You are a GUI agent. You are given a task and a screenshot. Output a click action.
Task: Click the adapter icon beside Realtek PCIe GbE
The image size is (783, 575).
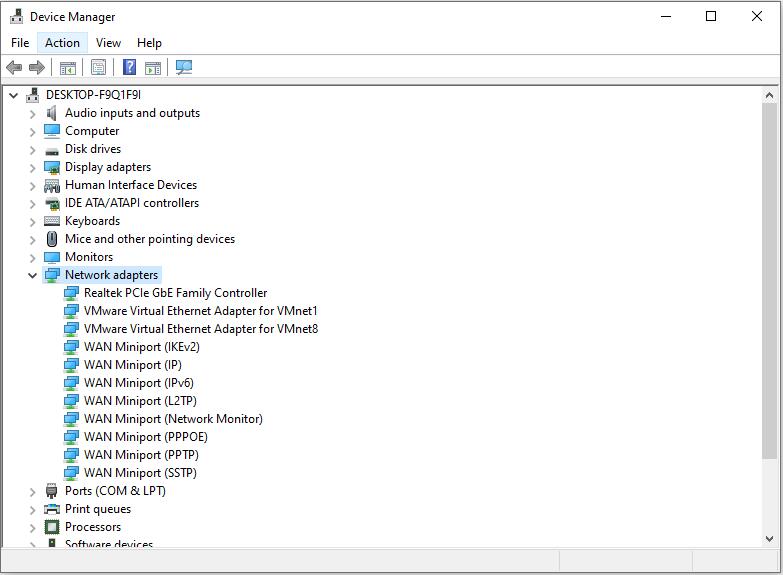(x=71, y=293)
